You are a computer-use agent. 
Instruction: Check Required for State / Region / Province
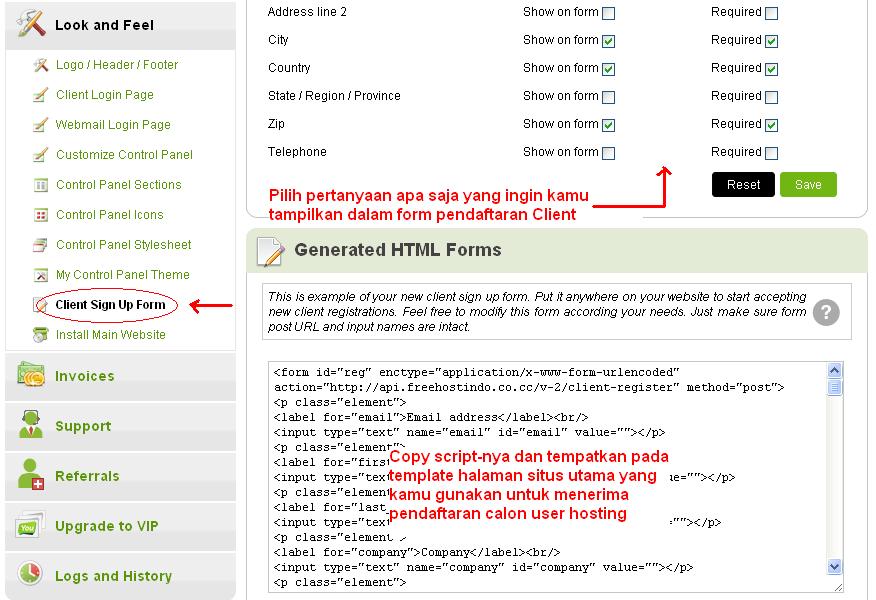[772, 97]
